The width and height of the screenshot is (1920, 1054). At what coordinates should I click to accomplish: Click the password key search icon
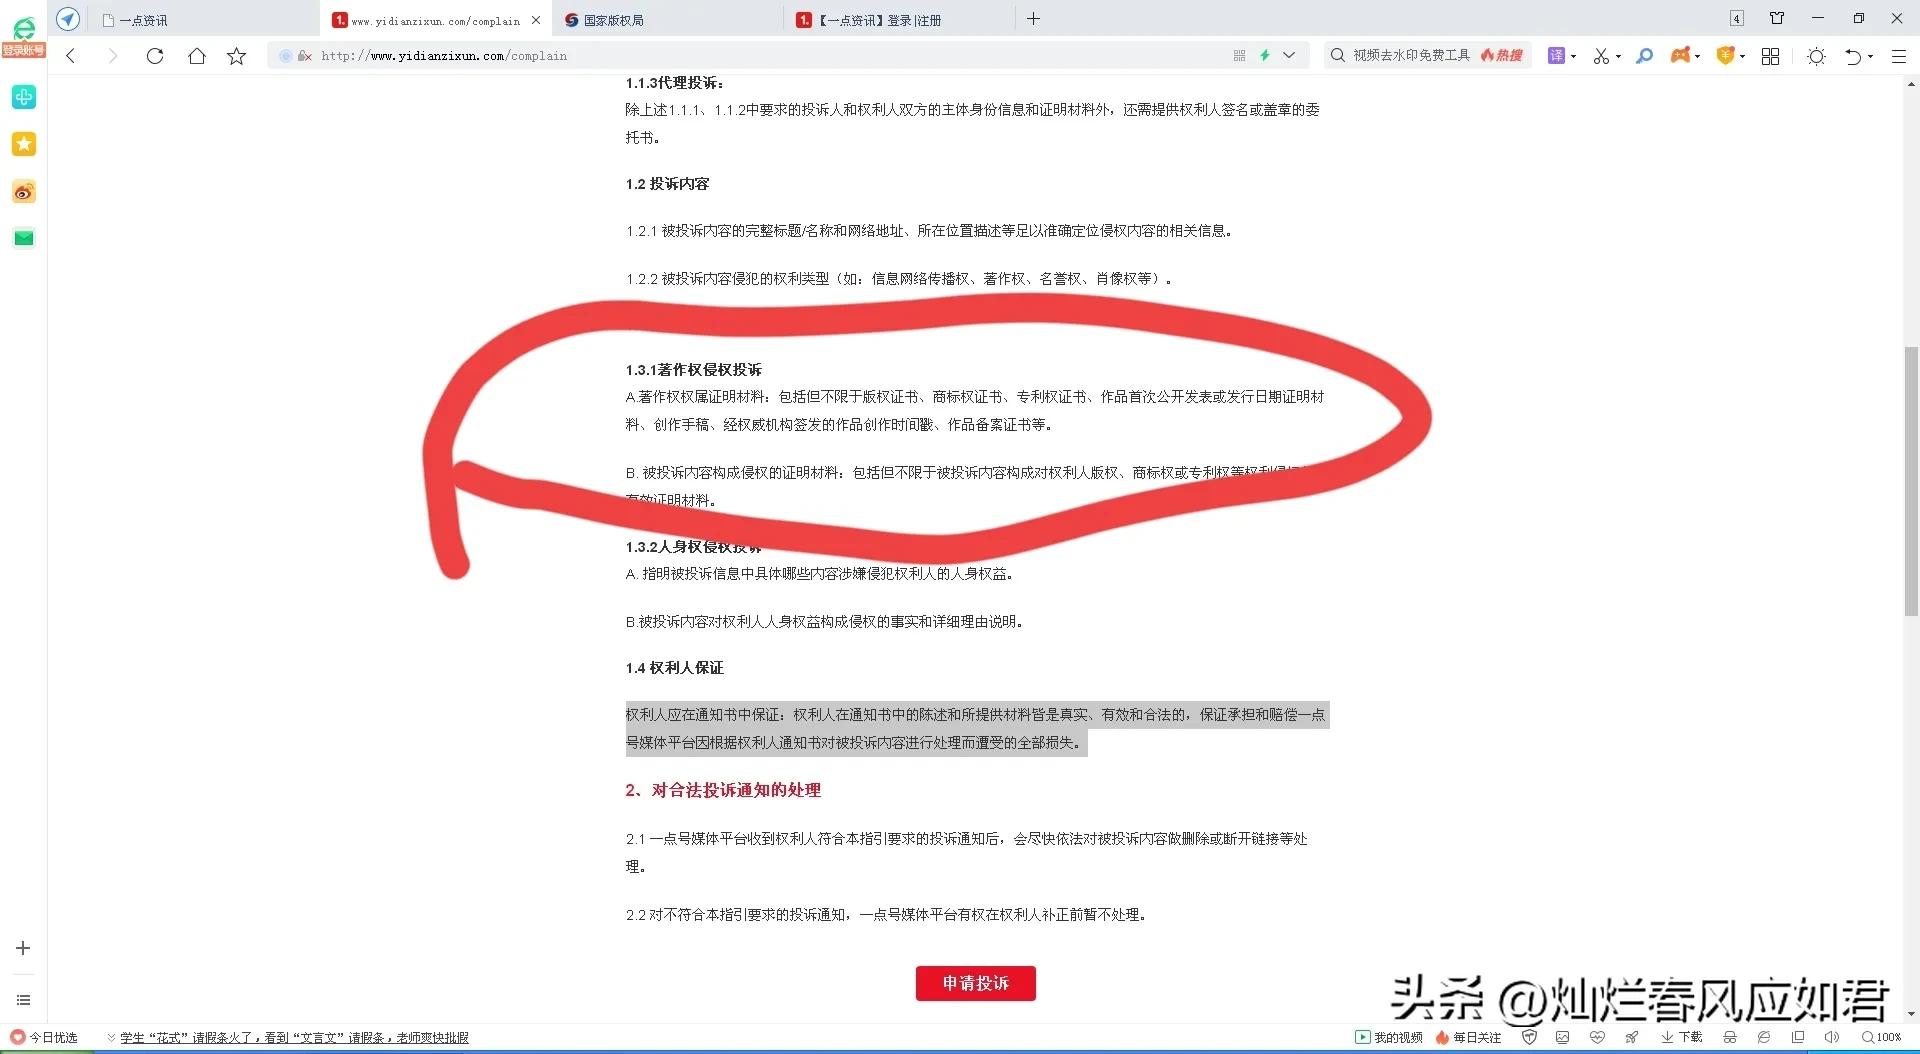pyautogui.click(x=1645, y=56)
